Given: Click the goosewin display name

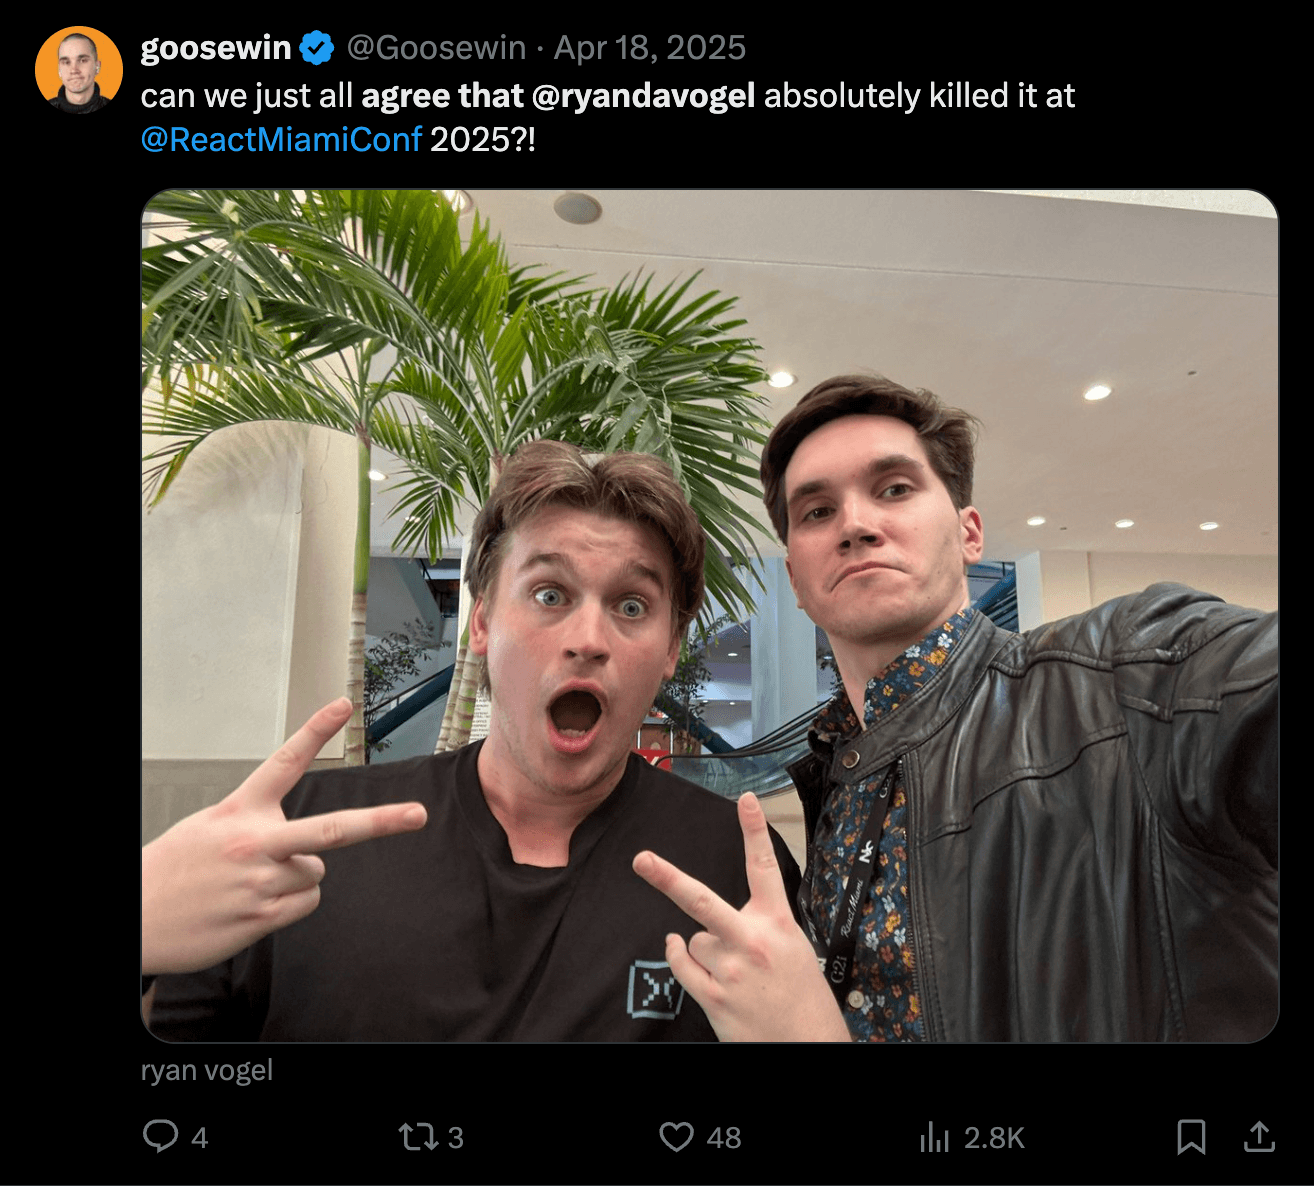Looking at the screenshot, I should coord(216,48).
